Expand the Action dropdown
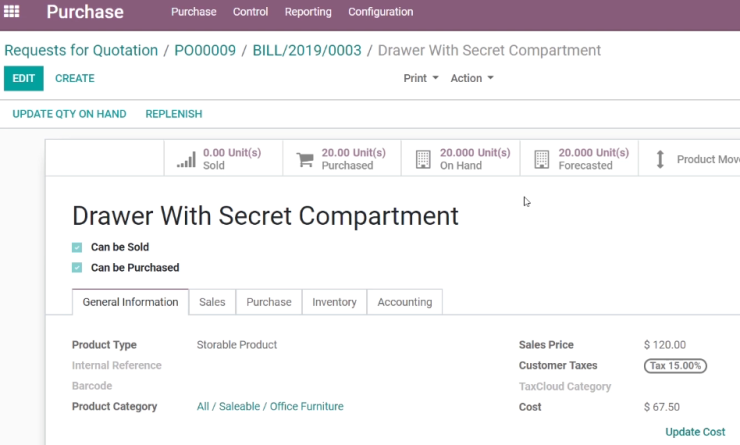740x445 pixels. tap(472, 78)
